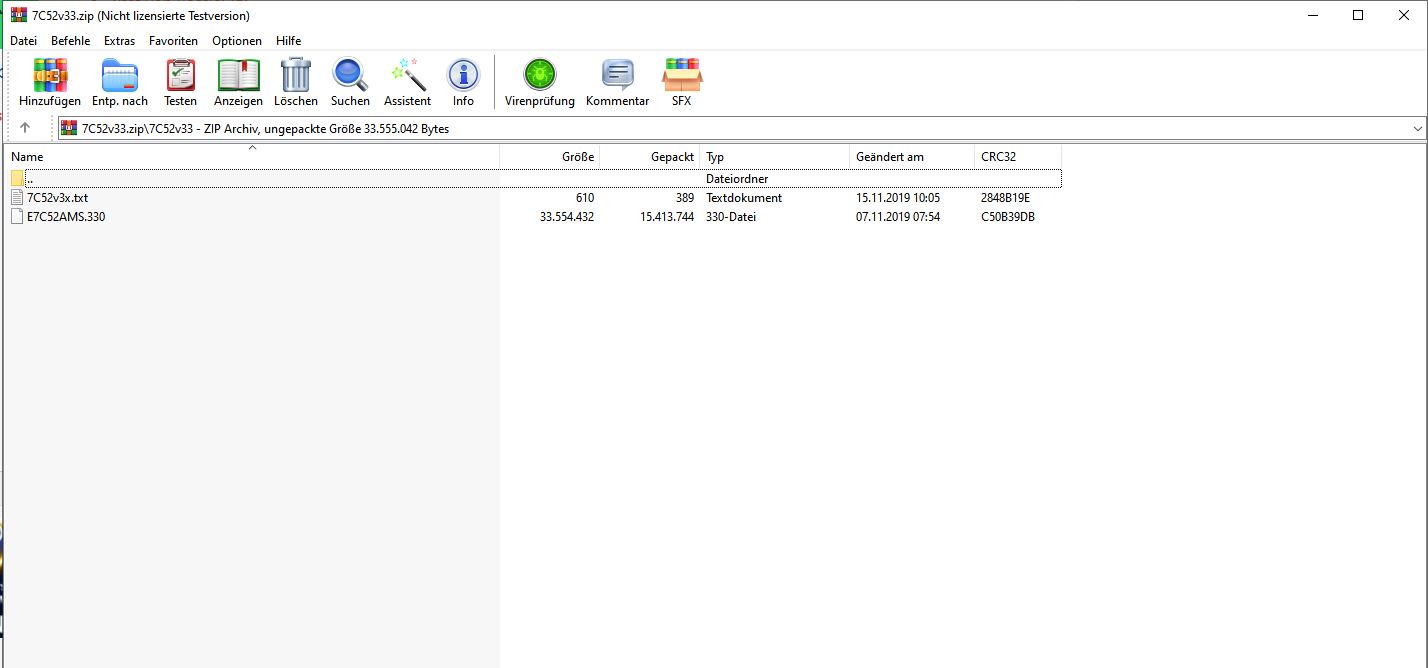
Task: Open the Favoriten menu
Action: 174,41
